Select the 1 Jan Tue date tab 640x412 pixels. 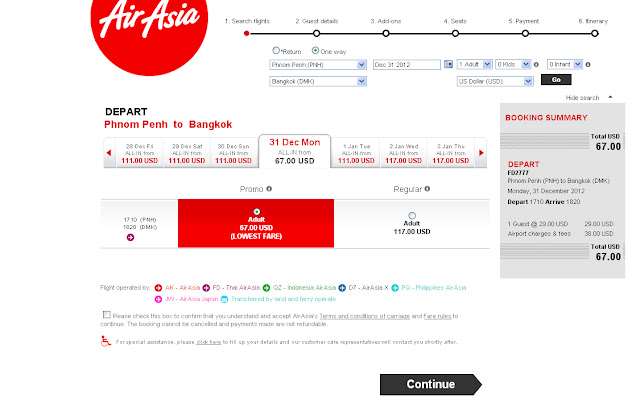click(356, 153)
